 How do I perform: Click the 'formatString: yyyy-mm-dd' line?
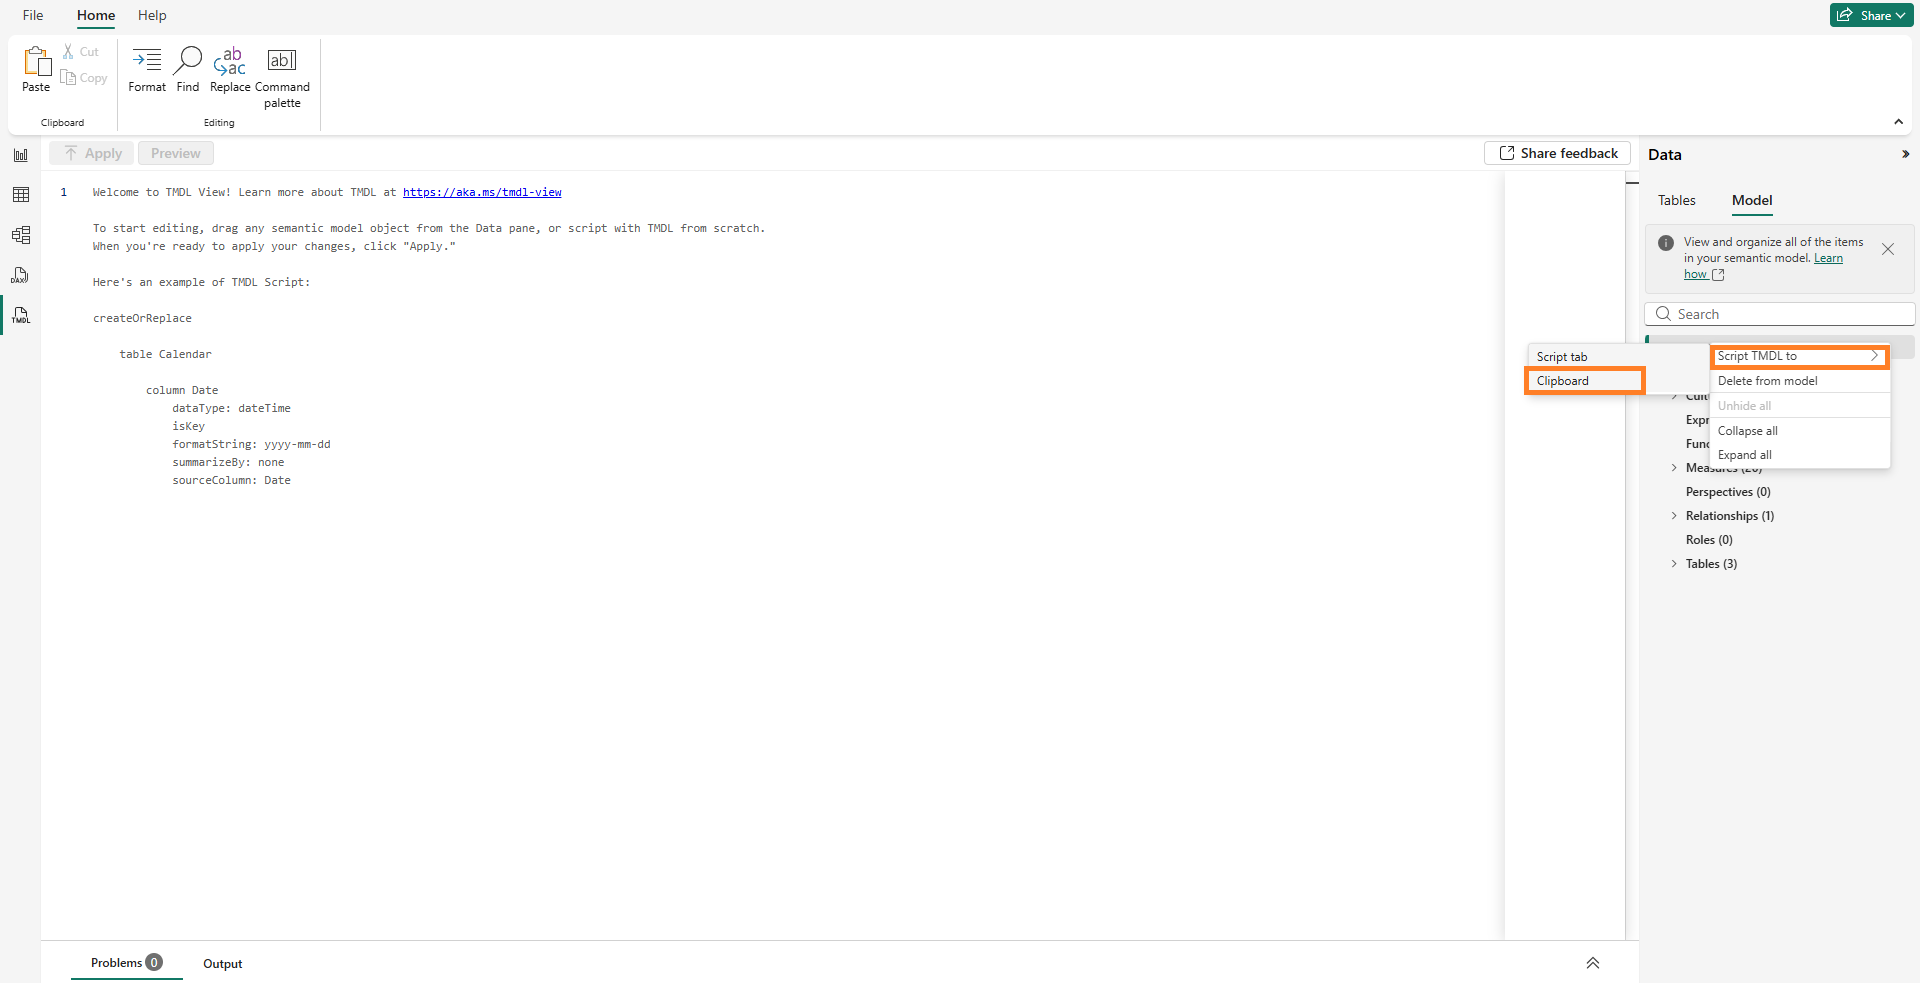251,444
